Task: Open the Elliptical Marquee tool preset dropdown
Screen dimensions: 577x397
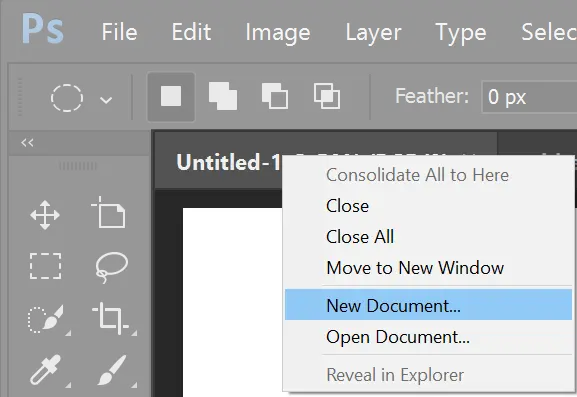Action: [106, 100]
